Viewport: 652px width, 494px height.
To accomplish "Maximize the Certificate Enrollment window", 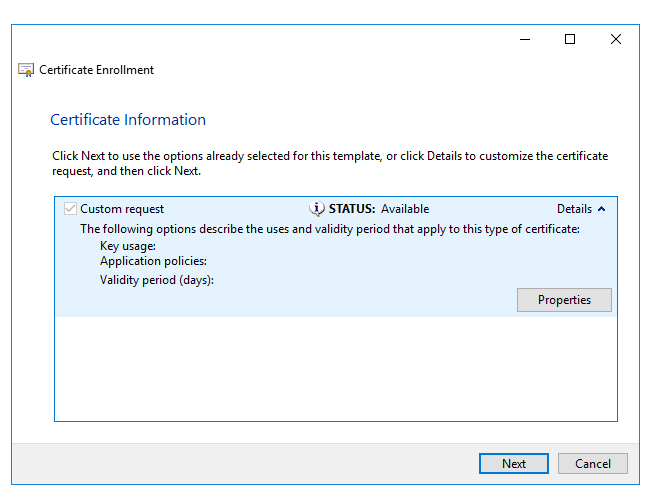I will click(570, 39).
